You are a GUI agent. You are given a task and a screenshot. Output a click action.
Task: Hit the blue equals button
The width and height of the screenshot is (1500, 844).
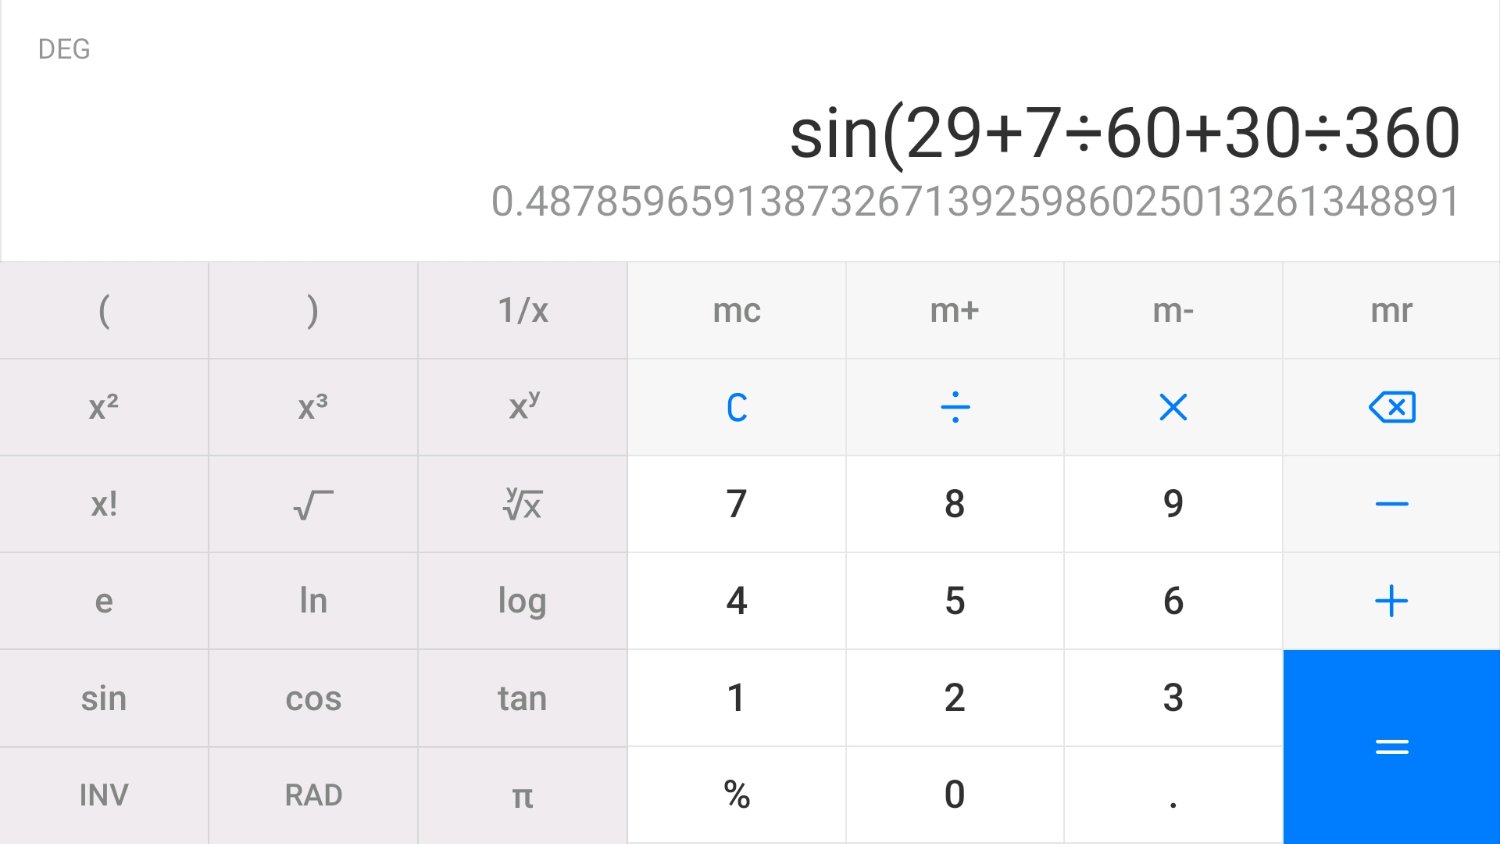point(1392,747)
